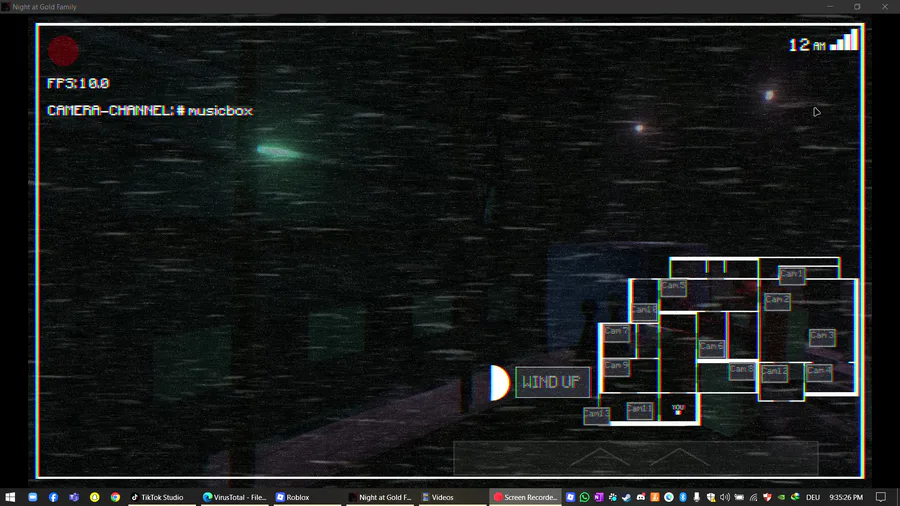Click the Roblox tray icon

click(571, 497)
